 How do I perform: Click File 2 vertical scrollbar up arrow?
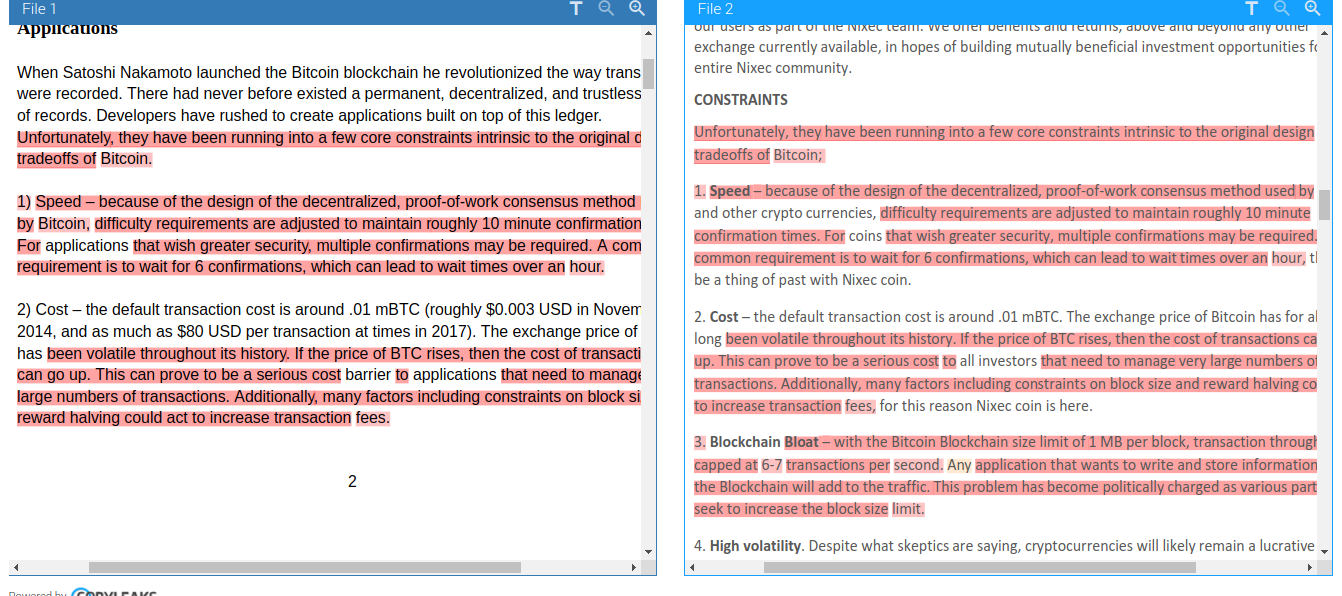(1324, 34)
